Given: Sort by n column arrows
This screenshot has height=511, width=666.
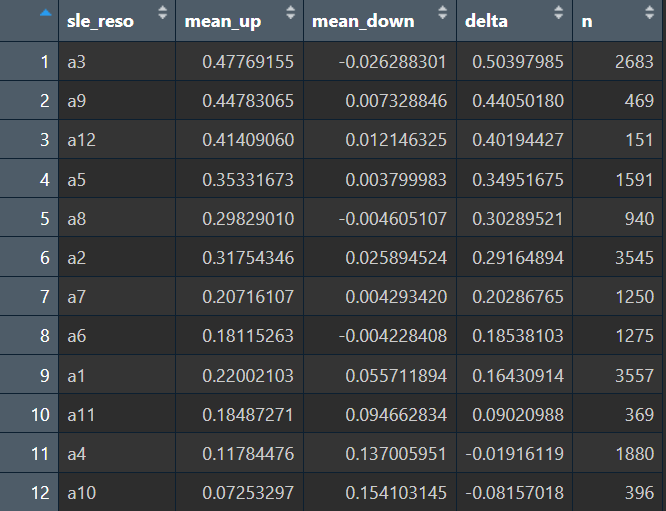Looking at the screenshot, I should (x=649, y=12).
